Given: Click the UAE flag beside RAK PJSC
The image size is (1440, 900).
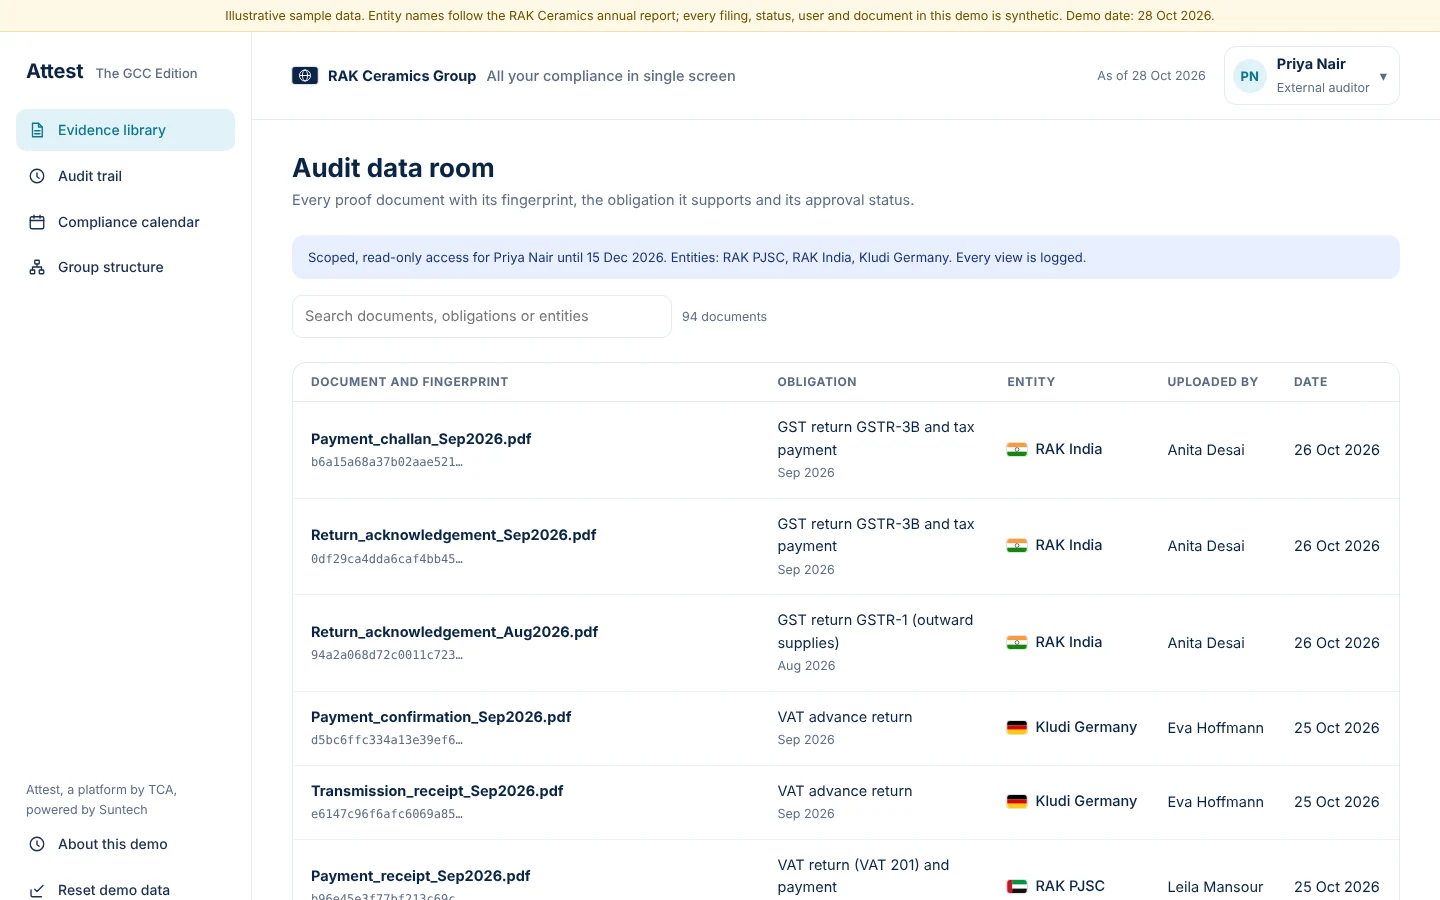Looking at the screenshot, I should point(1017,886).
